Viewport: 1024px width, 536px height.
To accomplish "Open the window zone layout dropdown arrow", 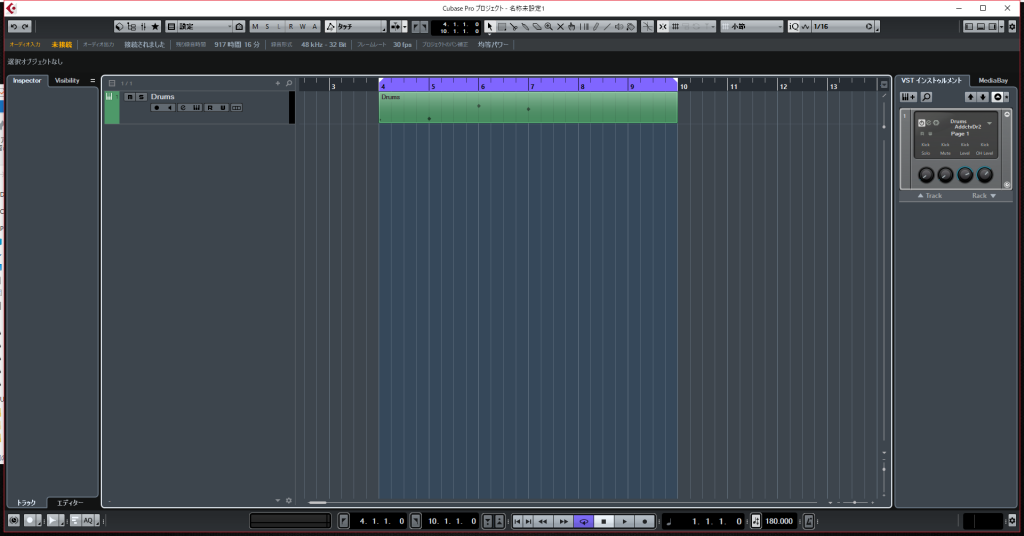I will pyautogui.click(x=1002, y=27).
